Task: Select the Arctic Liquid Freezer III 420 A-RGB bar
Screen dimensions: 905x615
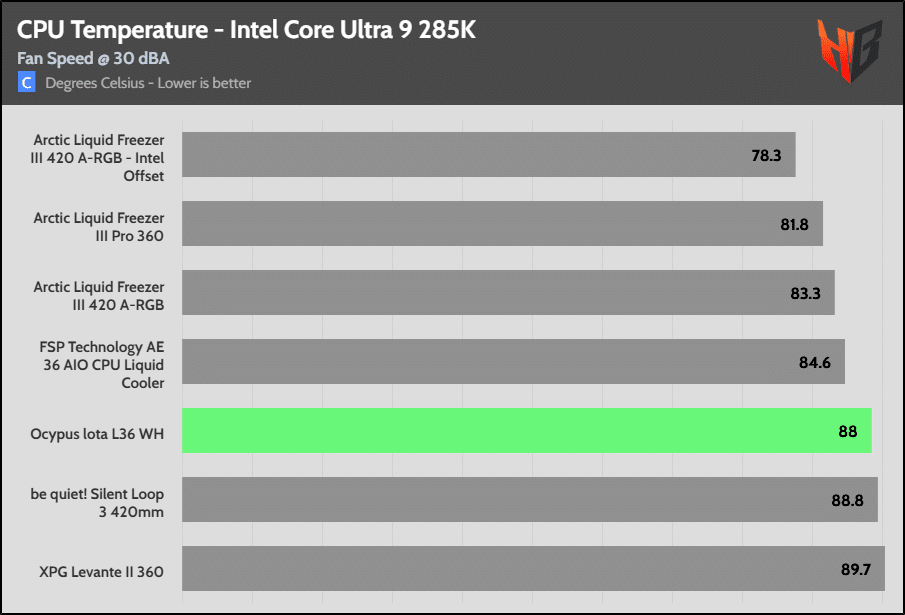Action: click(508, 292)
